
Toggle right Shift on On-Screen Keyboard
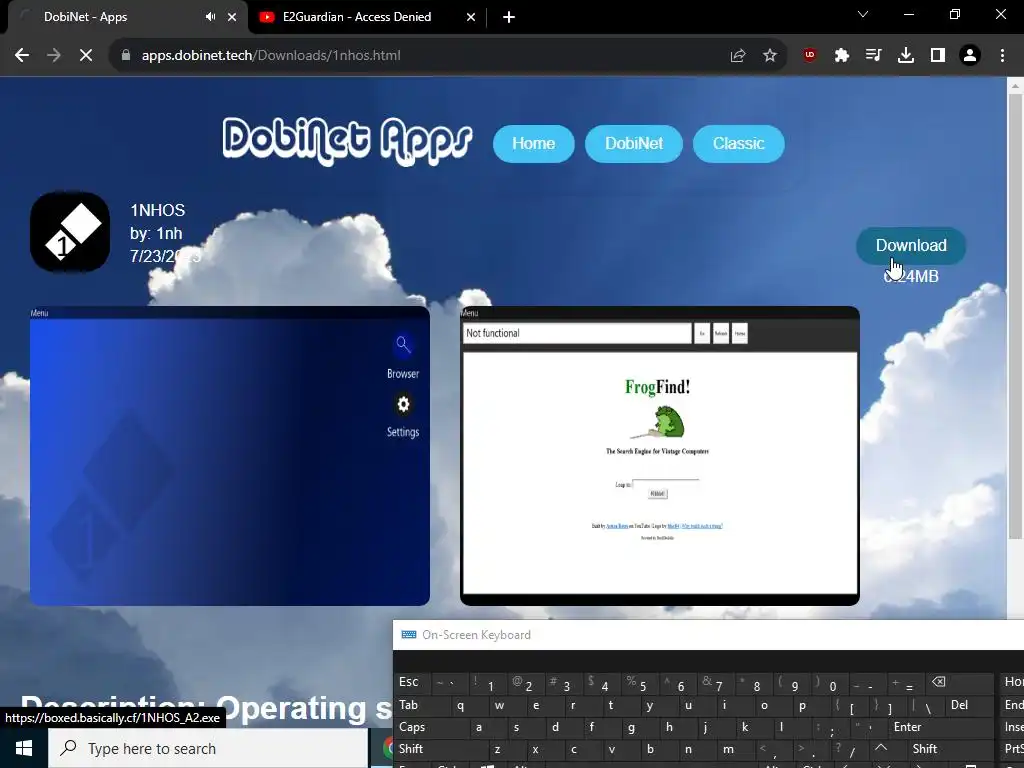click(949, 749)
